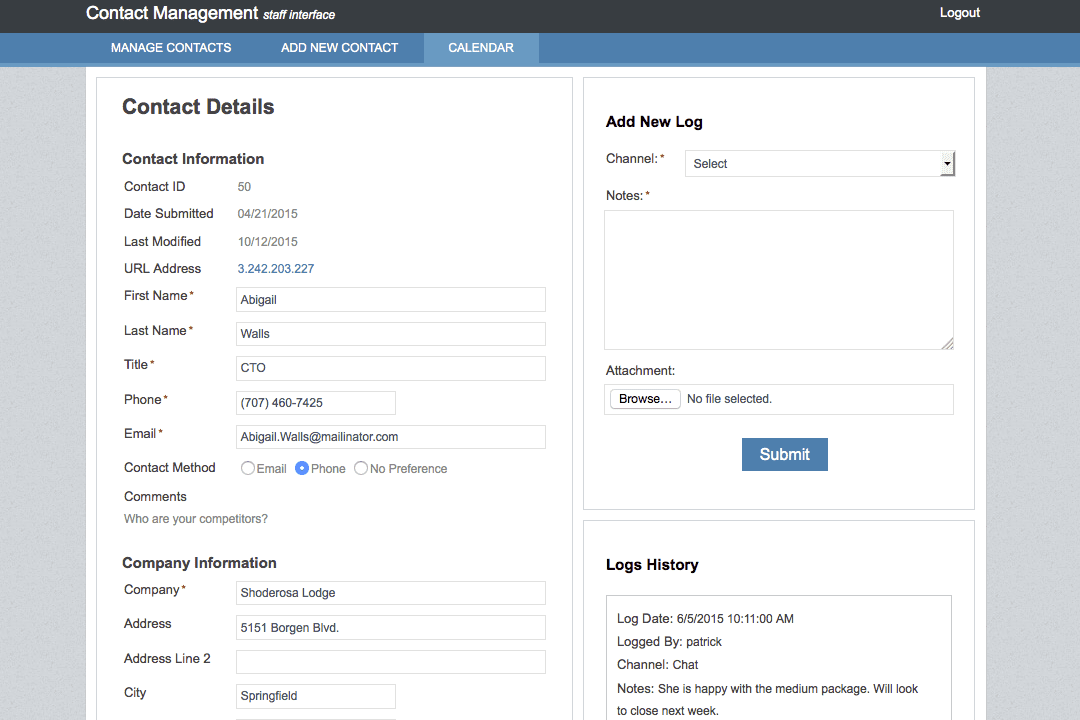Image resolution: width=1080 pixels, height=720 pixels.
Task: Select the Email address input field
Action: [x=391, y=437]
